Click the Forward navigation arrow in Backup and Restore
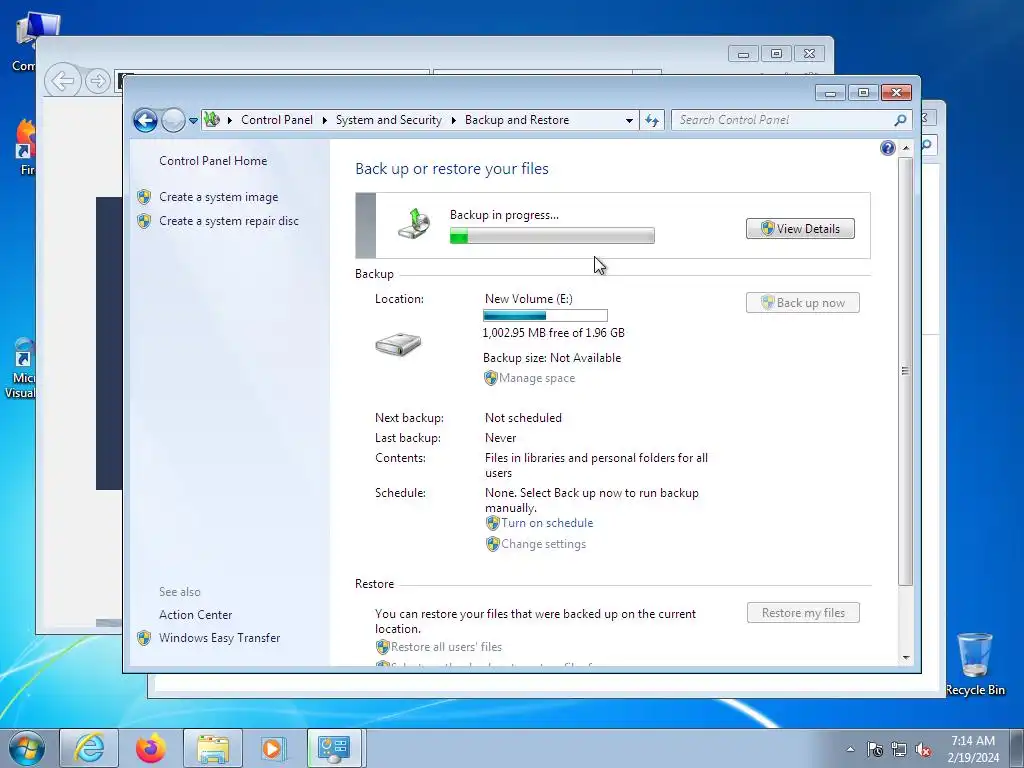1024x768 pixels. pos(173,120)
